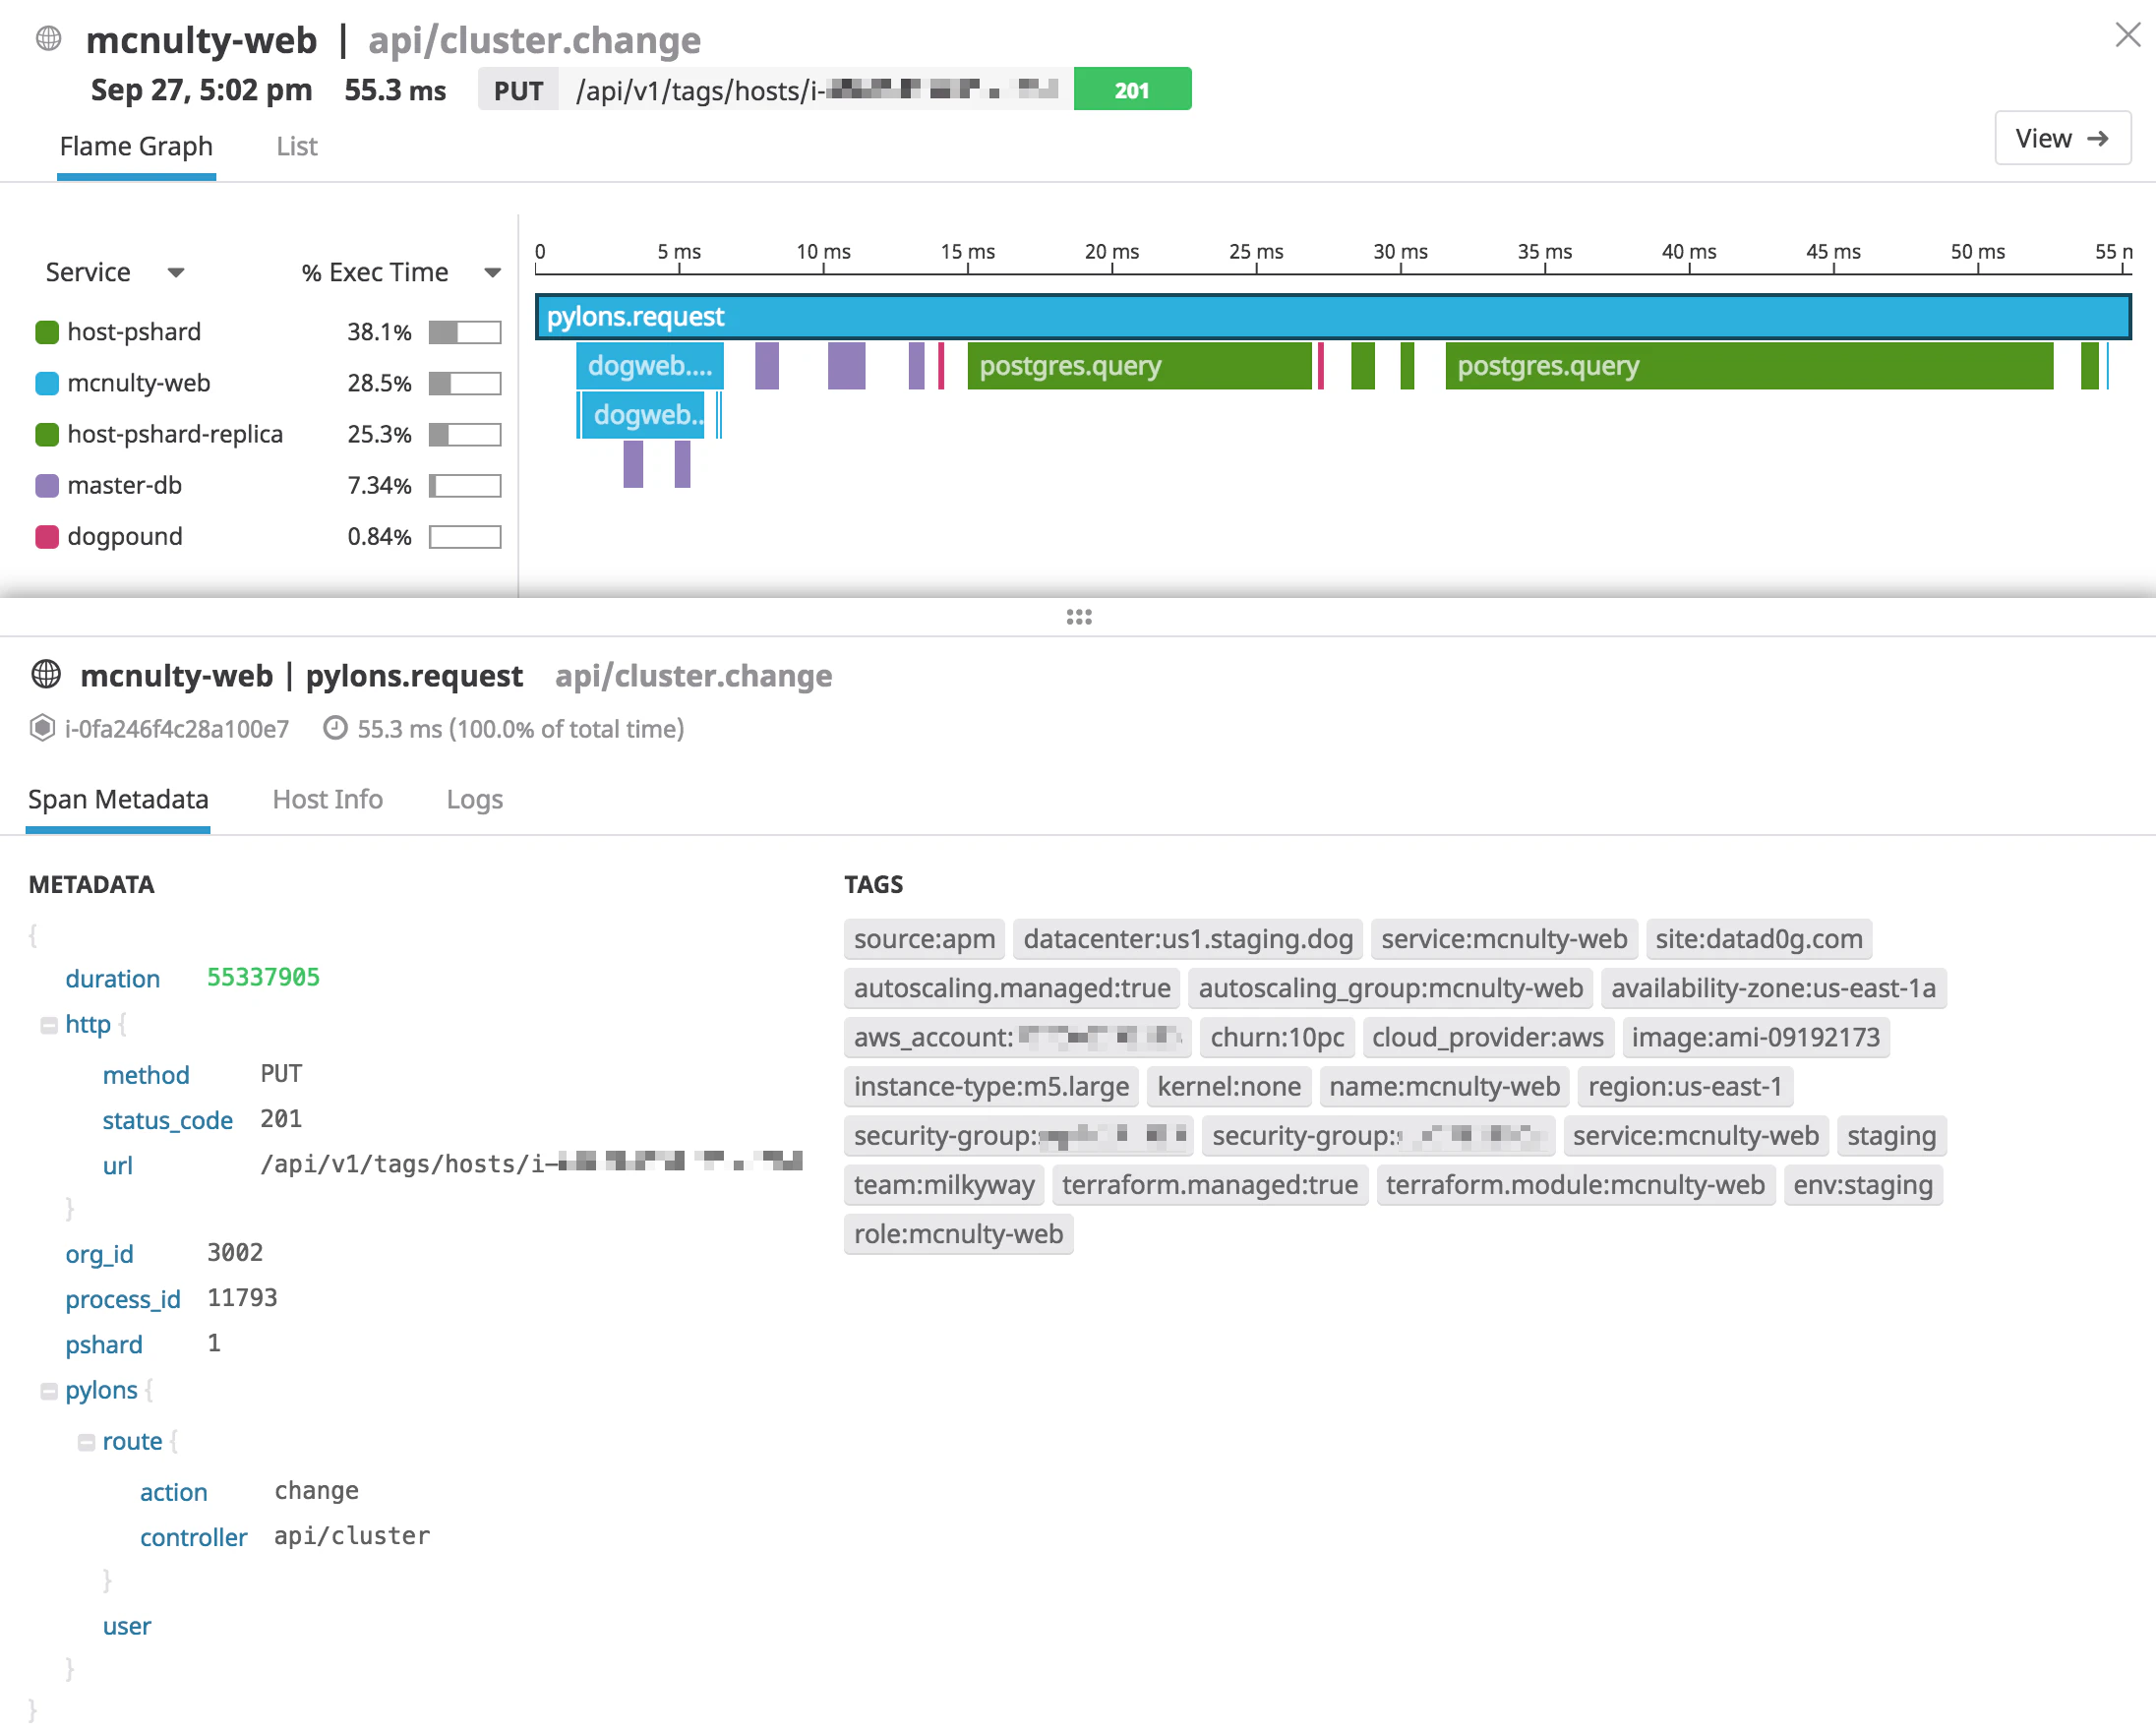Click the cloud_provider:aws tag
Image resolution: width=2156 pixels, height=1731 pixels.
[x=1487, y=1037]
